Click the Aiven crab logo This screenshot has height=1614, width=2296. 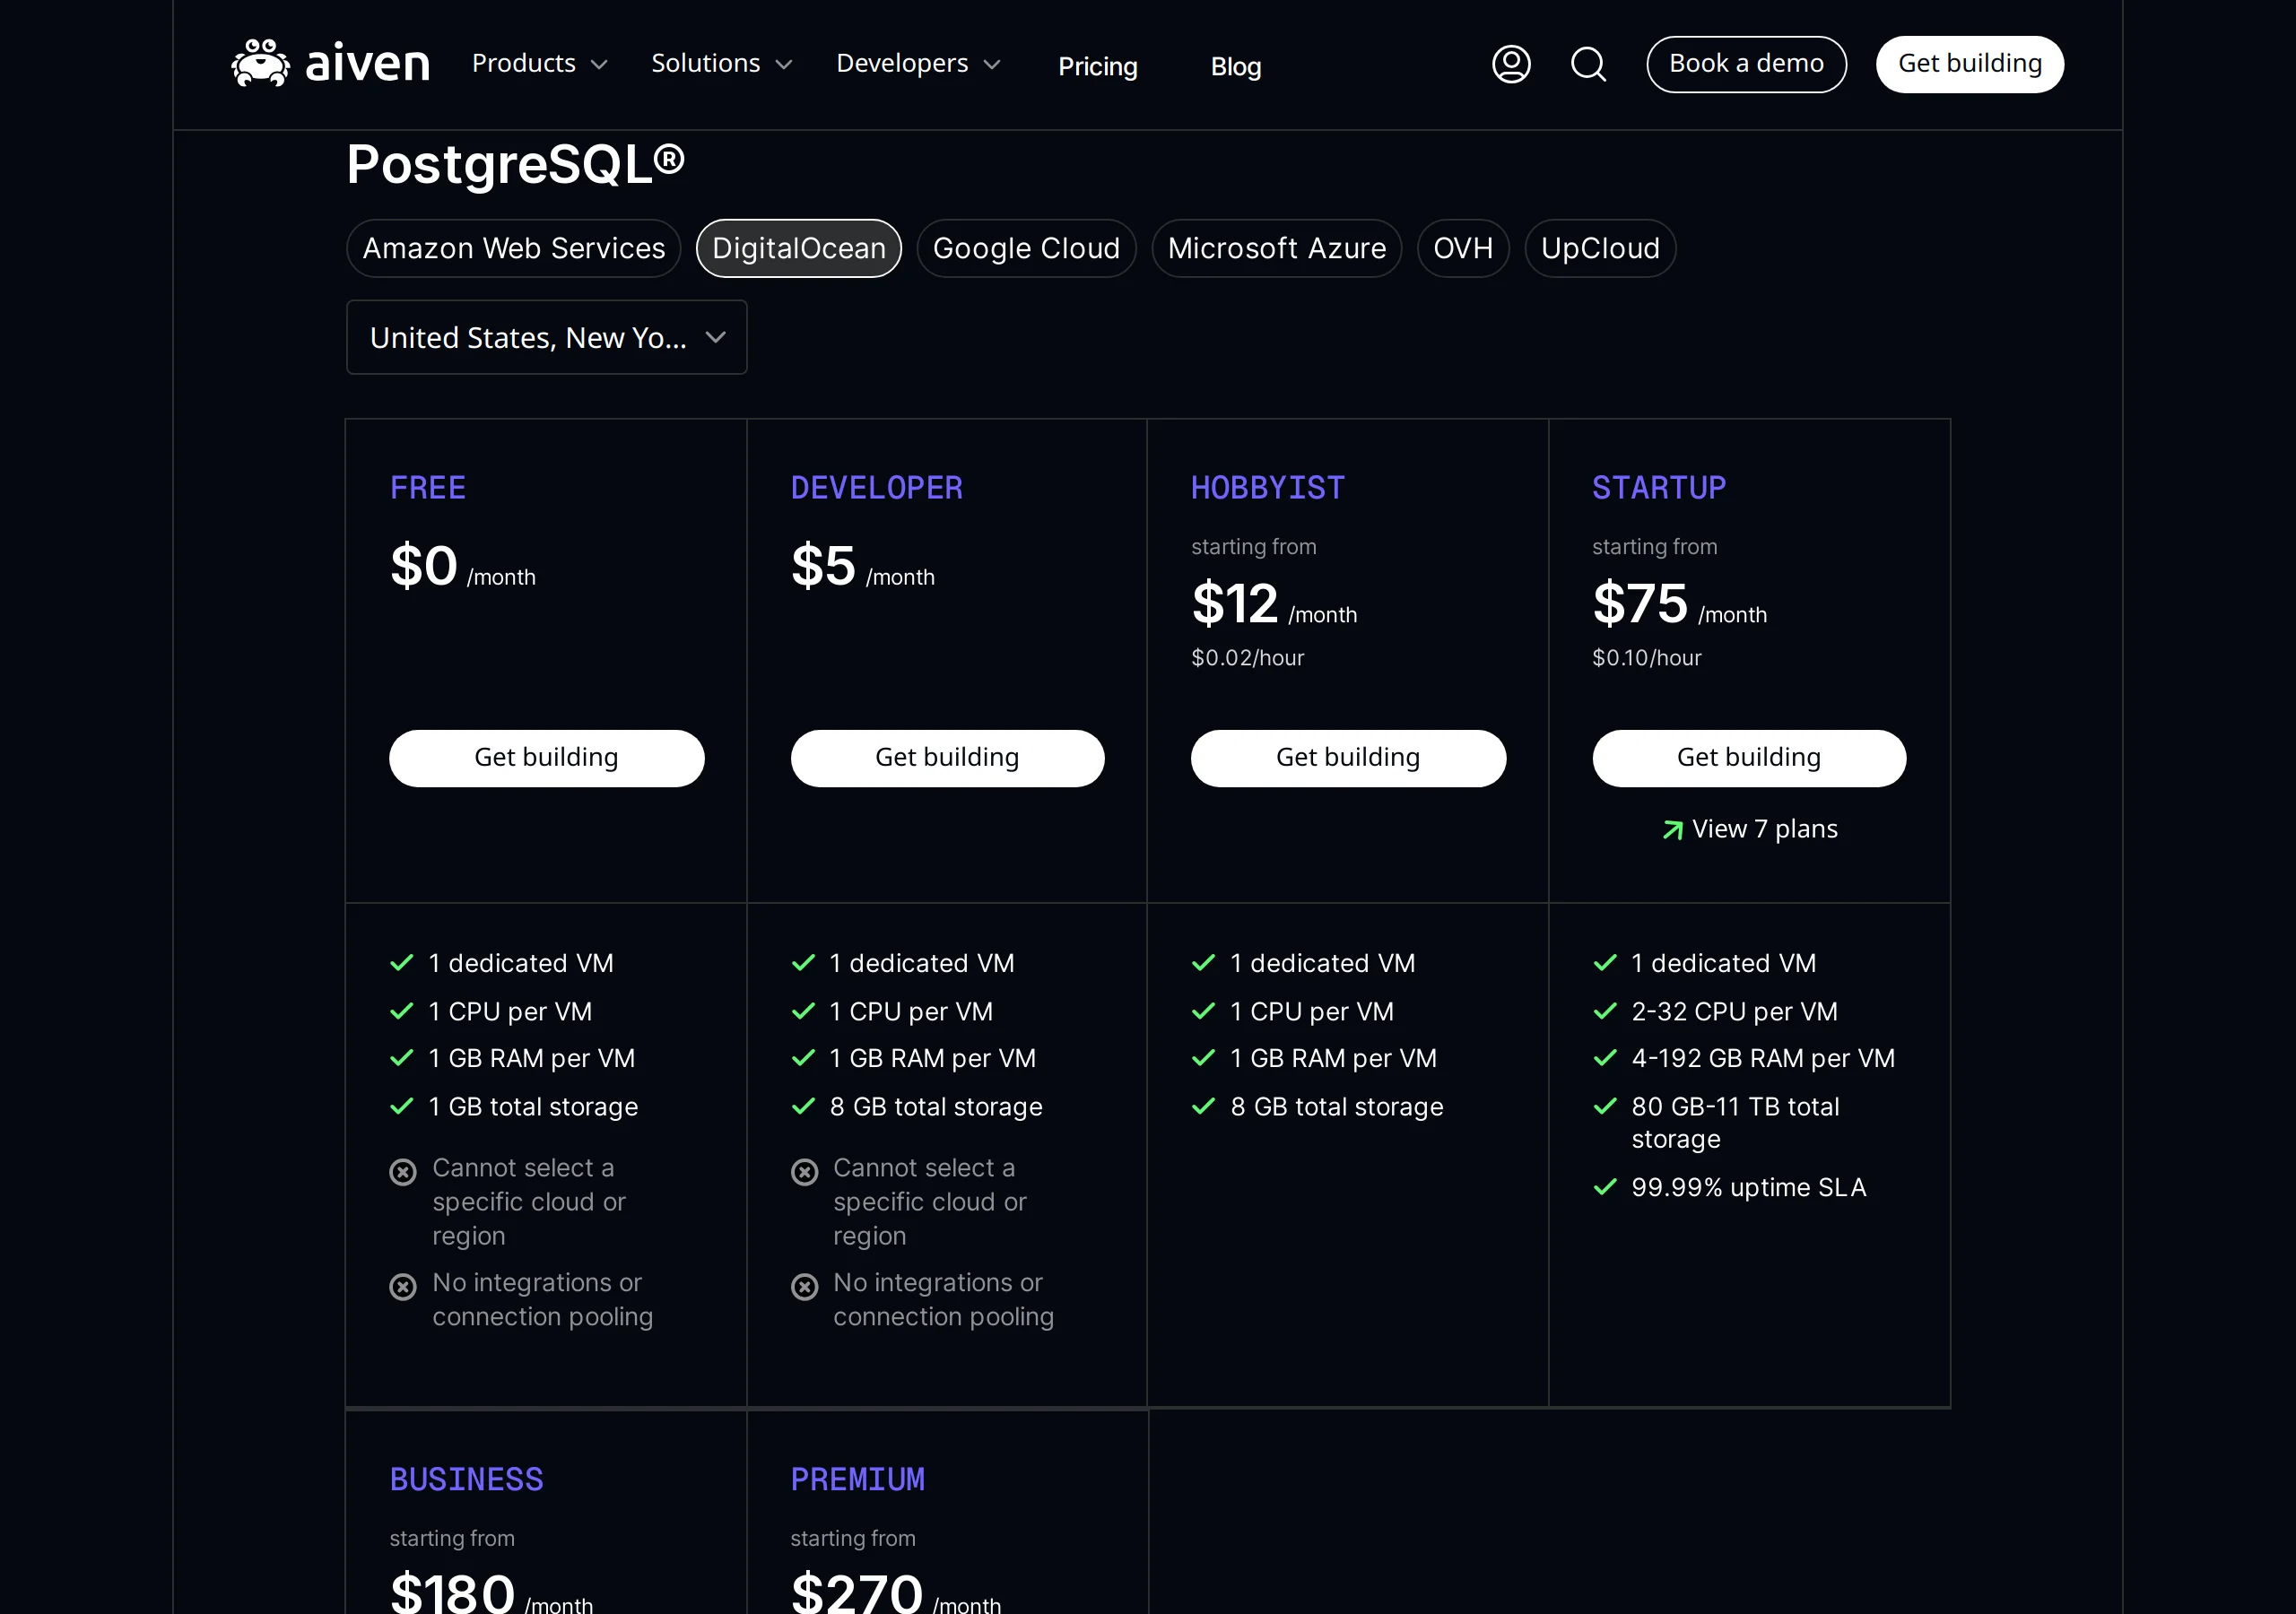pos(261,64)
